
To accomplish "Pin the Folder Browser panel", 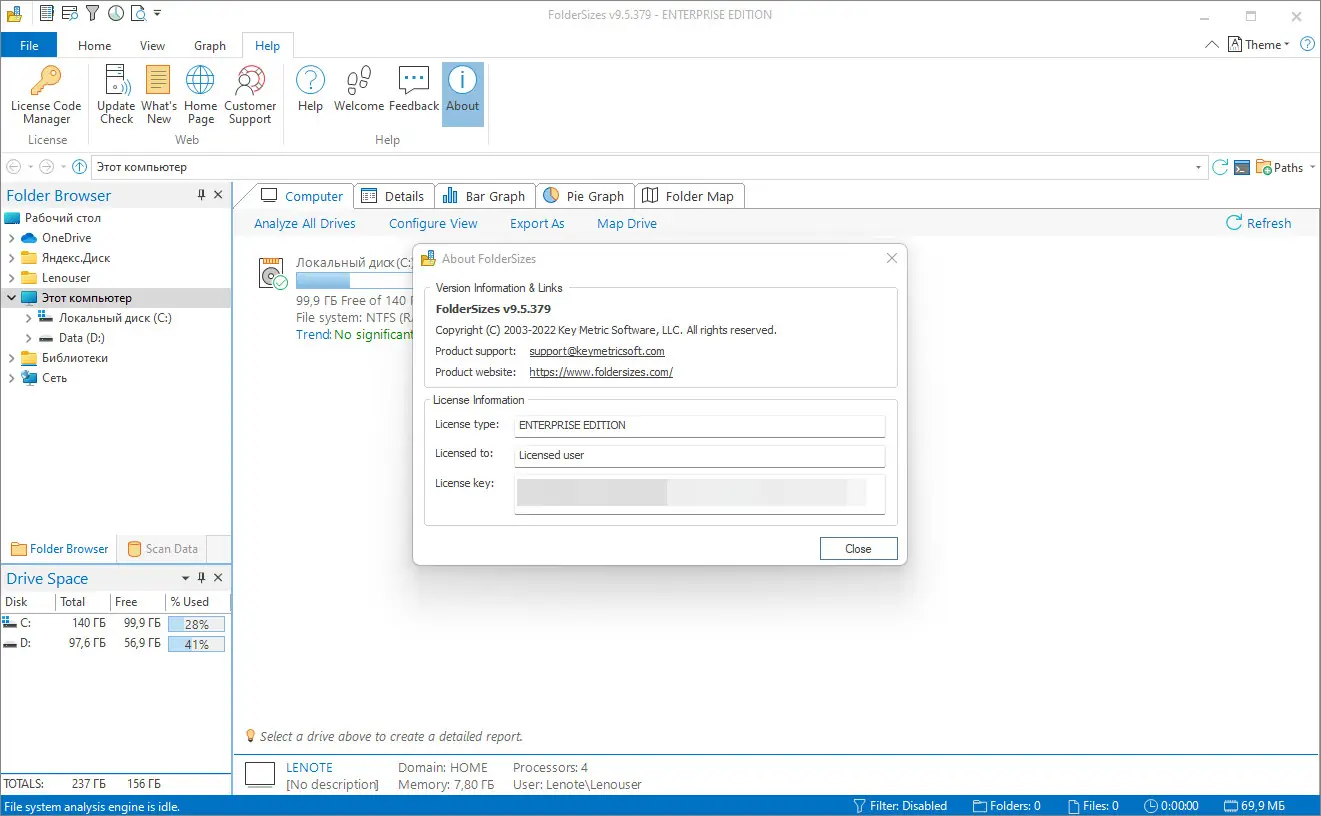I will tap(201, 195).
